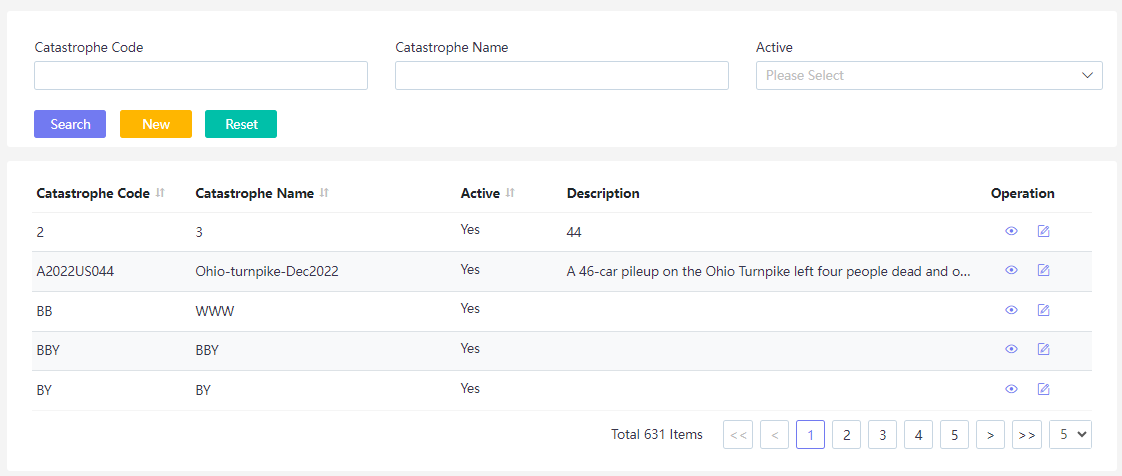
Task: Jump to the last page
Action: [x=1027, y=434]
